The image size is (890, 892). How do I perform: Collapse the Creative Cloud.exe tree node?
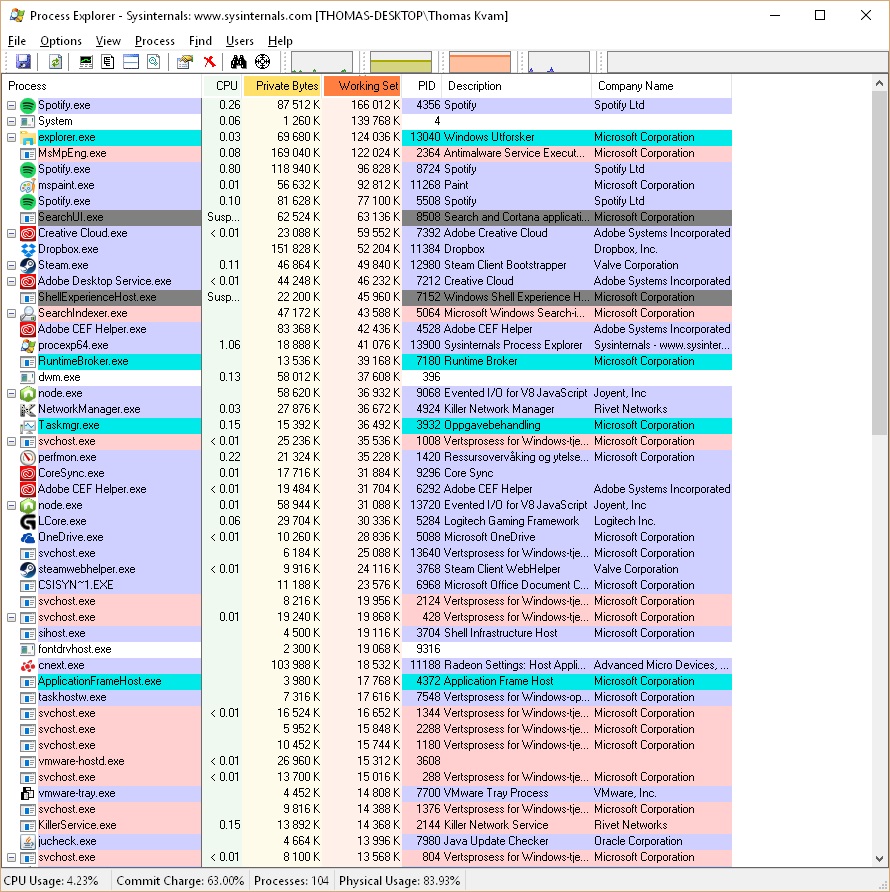point(11,233)
